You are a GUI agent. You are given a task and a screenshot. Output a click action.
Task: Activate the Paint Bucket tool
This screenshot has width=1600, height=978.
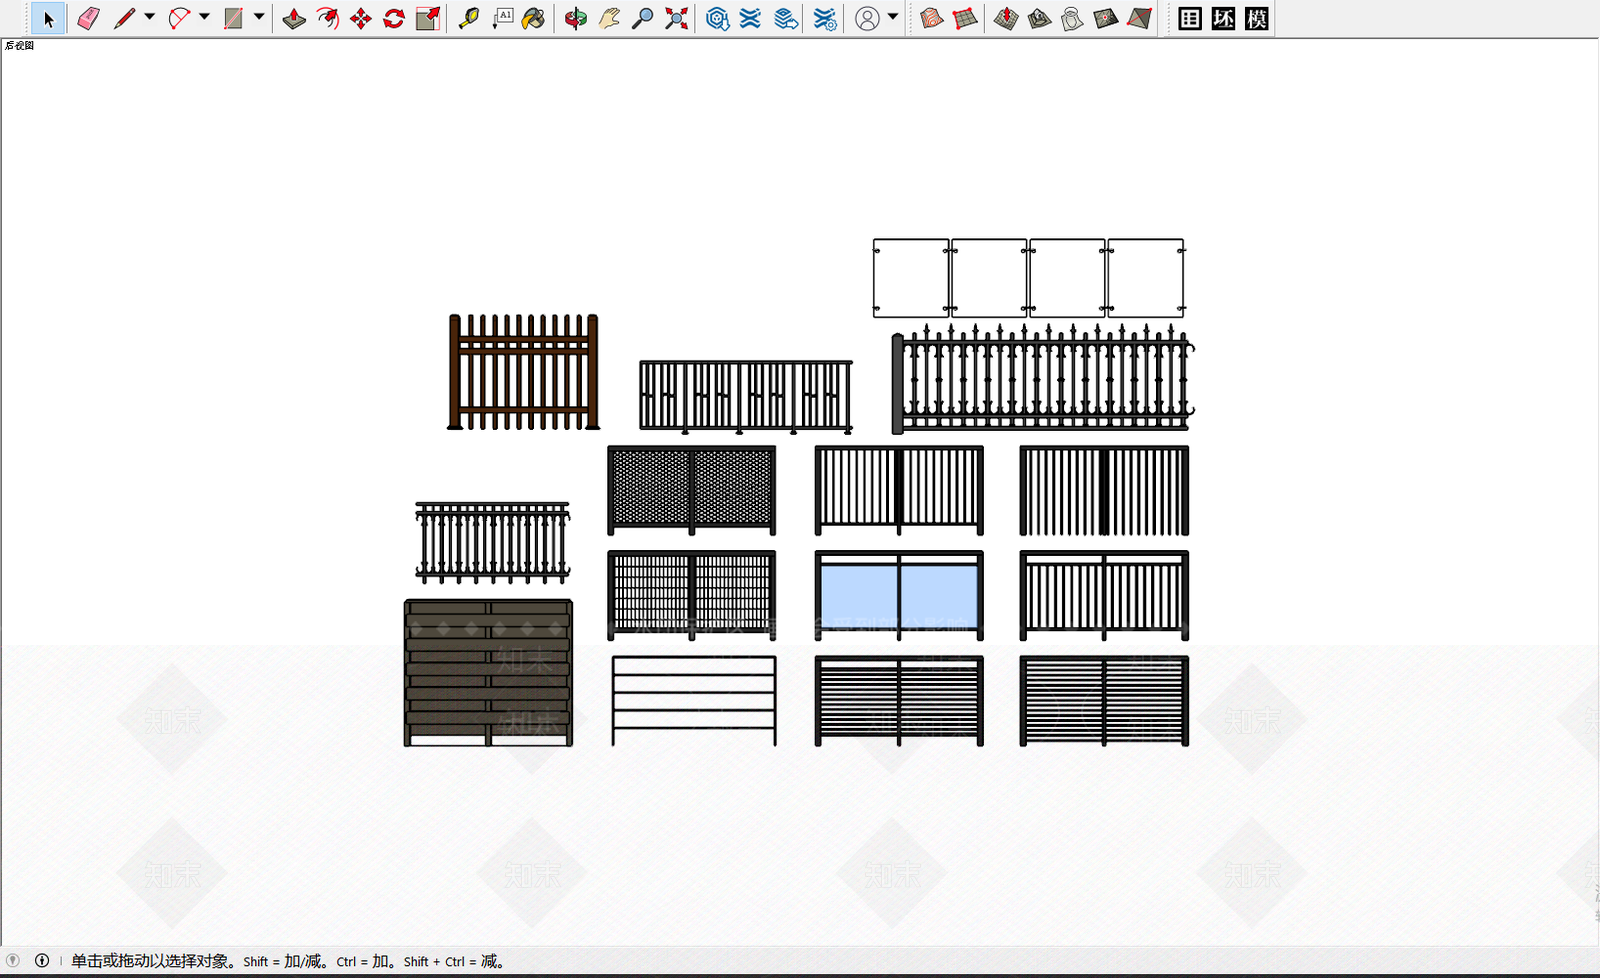[x=534, y=18]
